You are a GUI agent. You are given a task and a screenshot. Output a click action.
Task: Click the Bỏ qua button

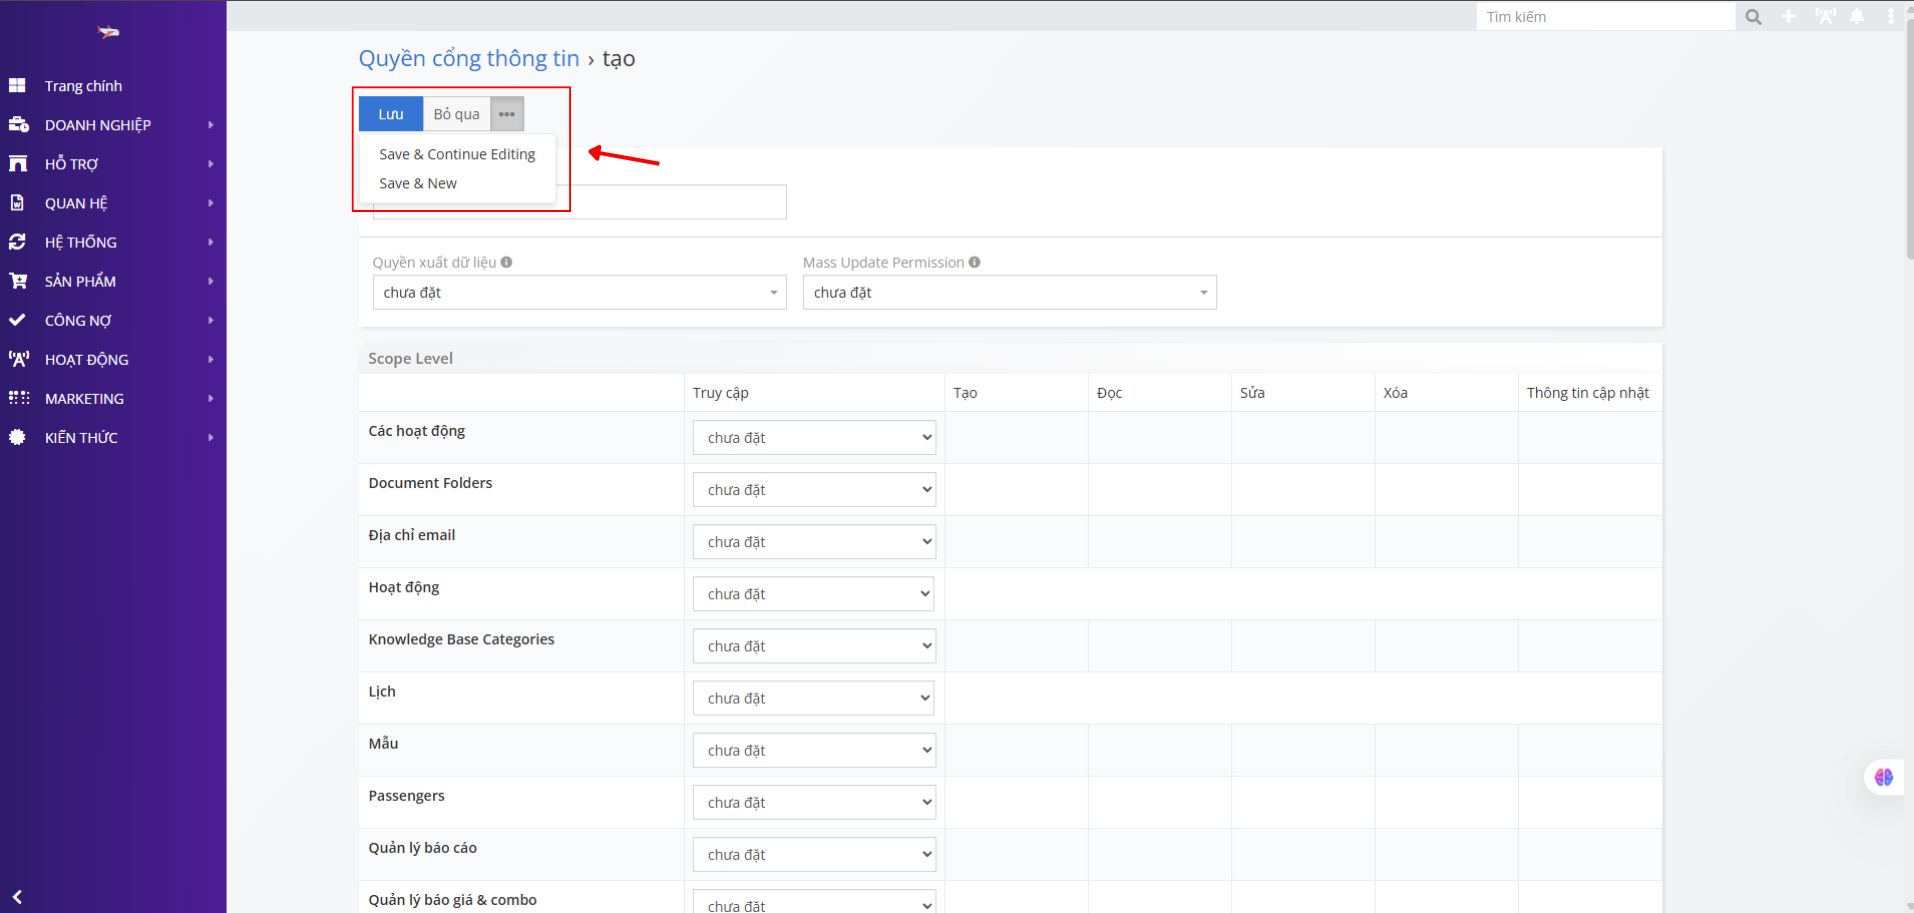click(x=456, y=114)
